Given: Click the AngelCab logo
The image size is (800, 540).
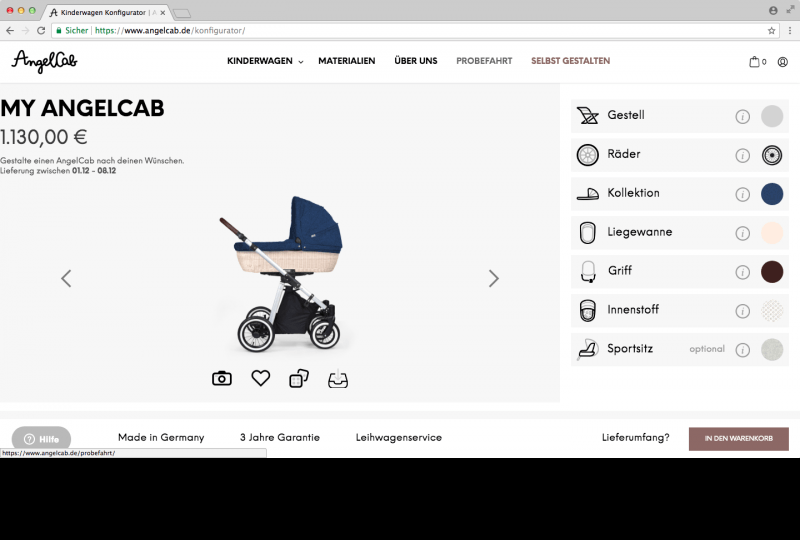Looking at the screenshot, I should 44,61.
